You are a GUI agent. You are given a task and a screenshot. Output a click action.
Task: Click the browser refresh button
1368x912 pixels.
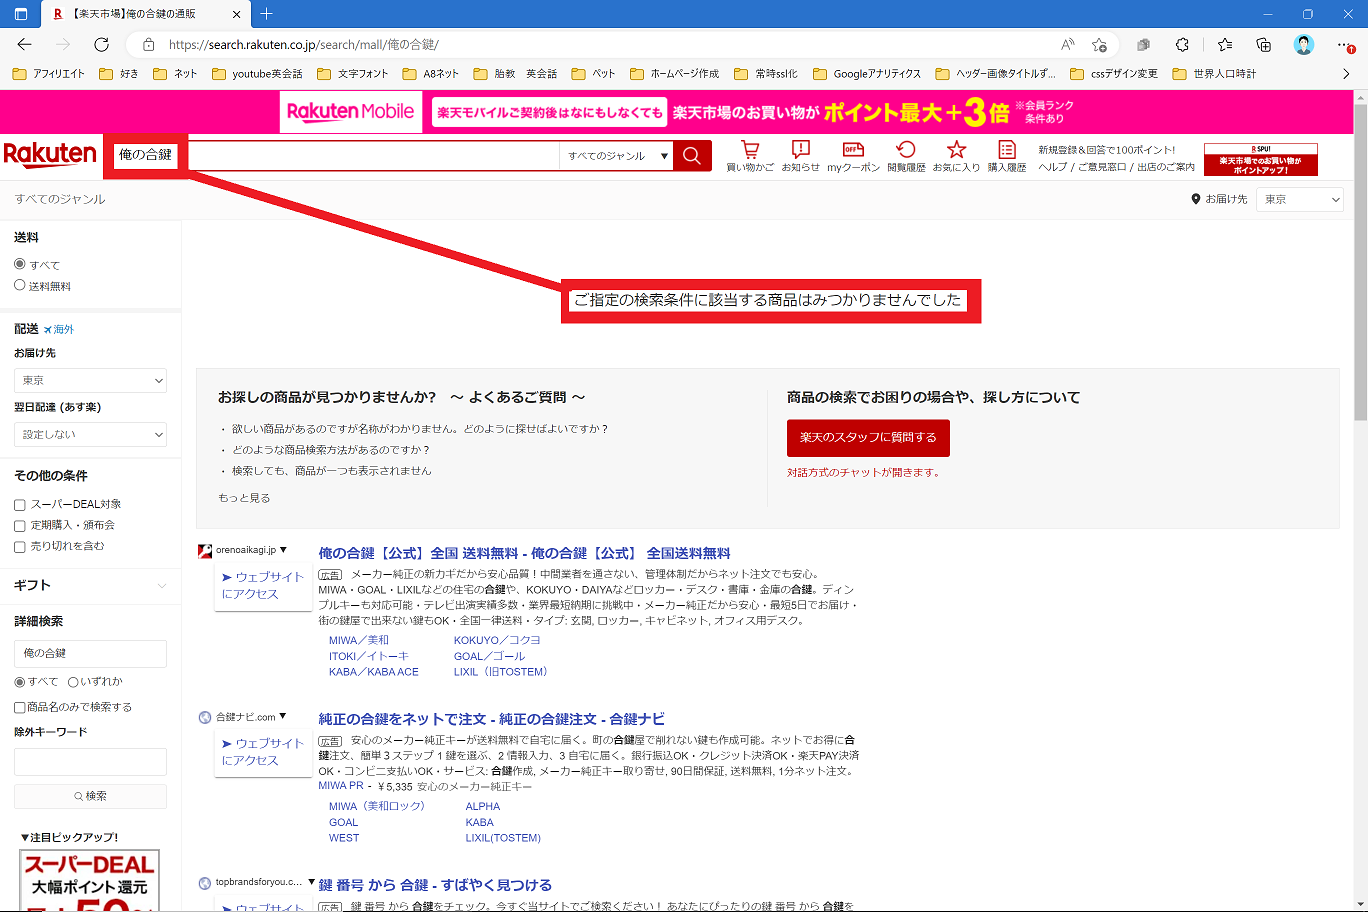click(101, 45)
